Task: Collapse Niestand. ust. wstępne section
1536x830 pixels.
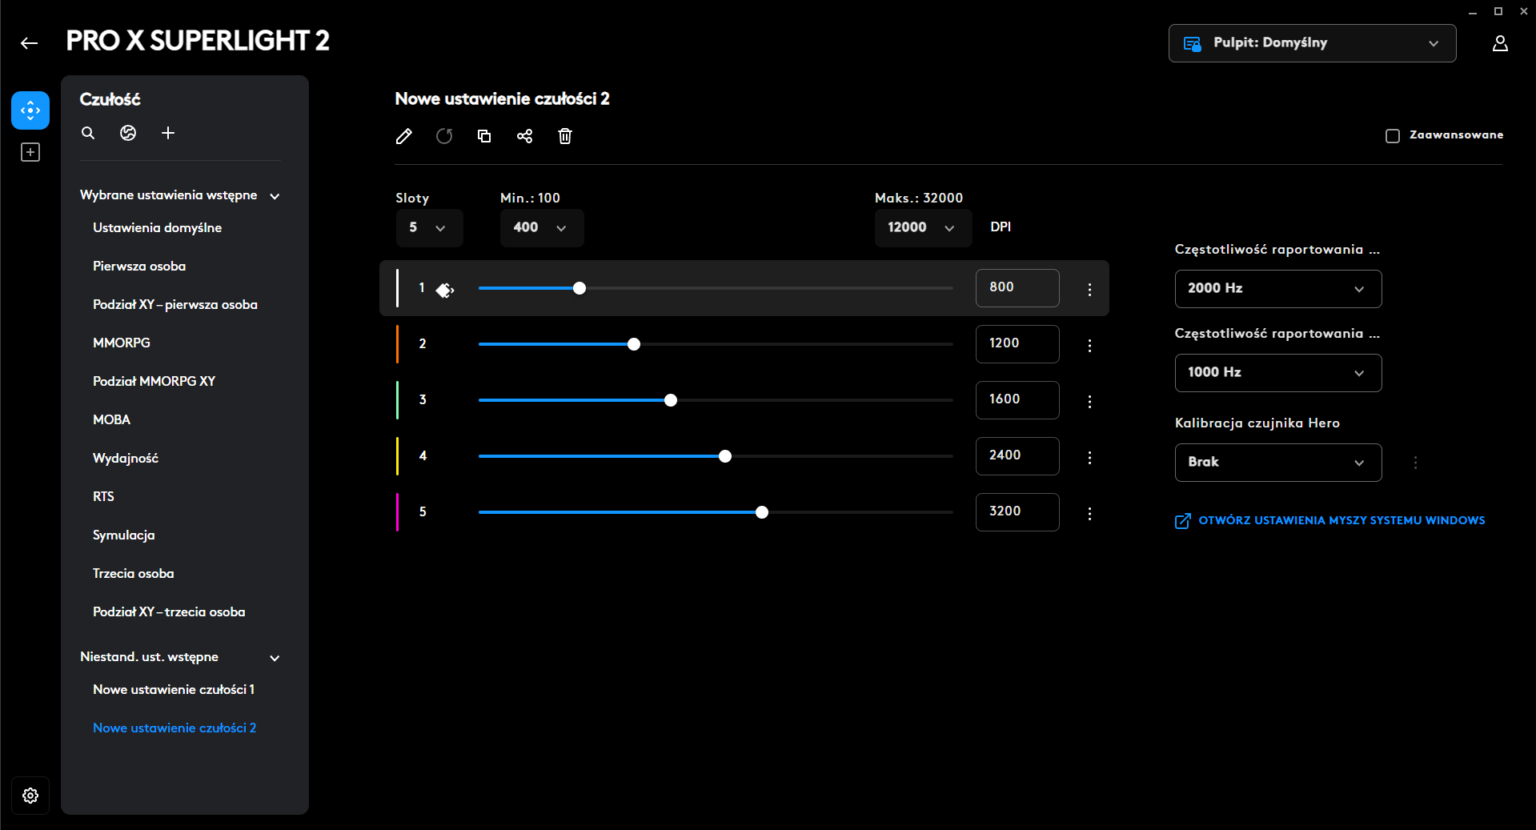Action: 275,658
